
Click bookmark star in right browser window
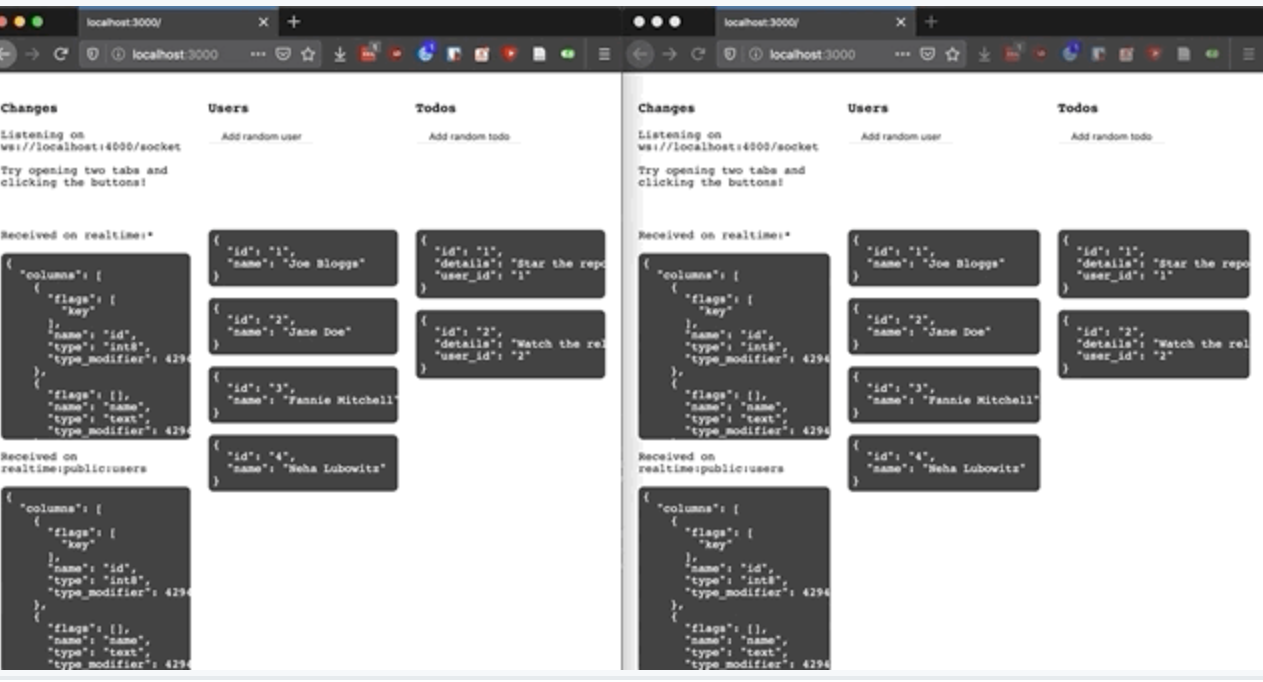click(952, 54)
